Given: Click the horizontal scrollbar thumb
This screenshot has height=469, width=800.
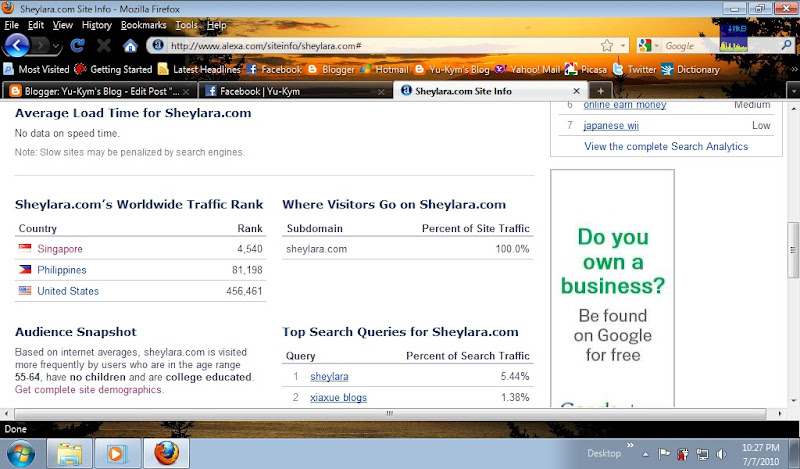Looking at the screenshot, I should coord(390,413).
